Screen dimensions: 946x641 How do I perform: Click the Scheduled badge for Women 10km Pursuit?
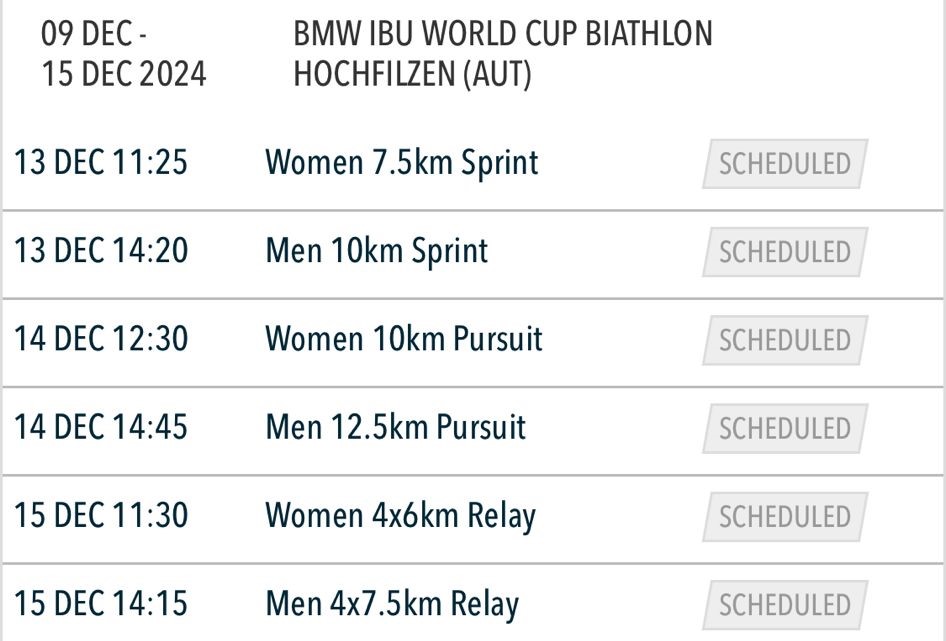[x=785, y=340]
